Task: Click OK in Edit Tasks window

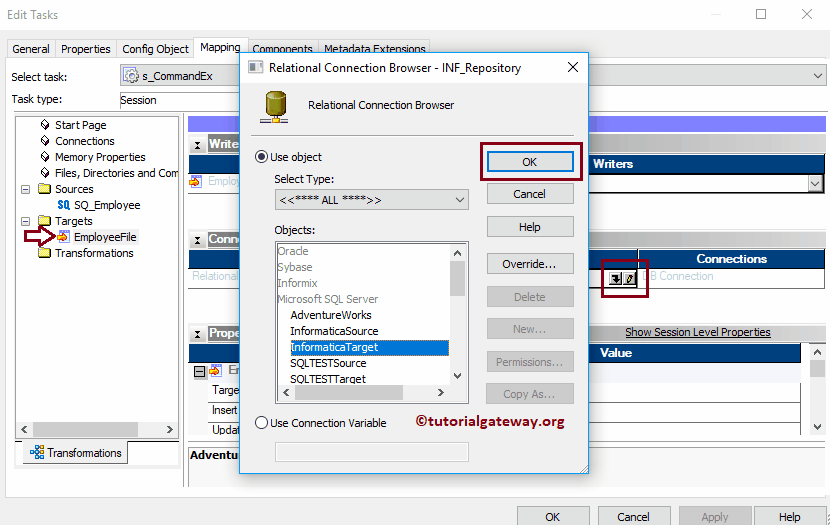Action: pyautogui.click(x=553, y=517)
